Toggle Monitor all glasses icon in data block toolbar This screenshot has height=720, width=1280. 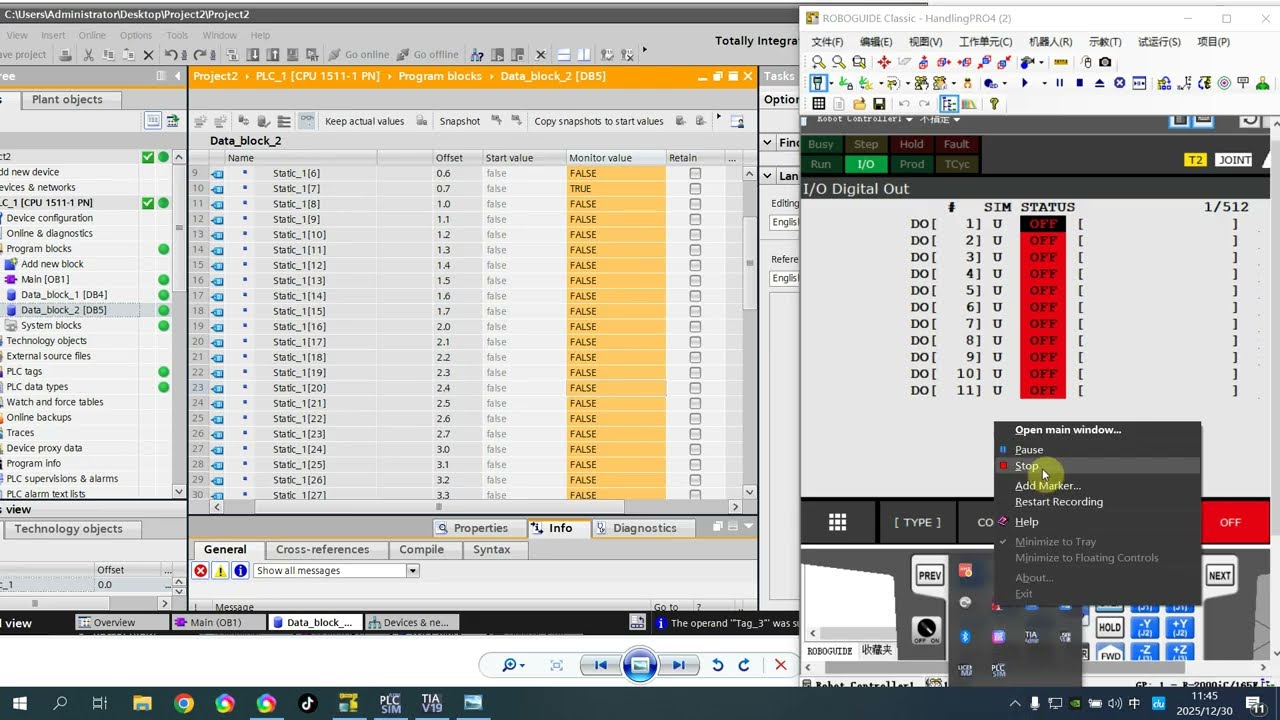306,121
